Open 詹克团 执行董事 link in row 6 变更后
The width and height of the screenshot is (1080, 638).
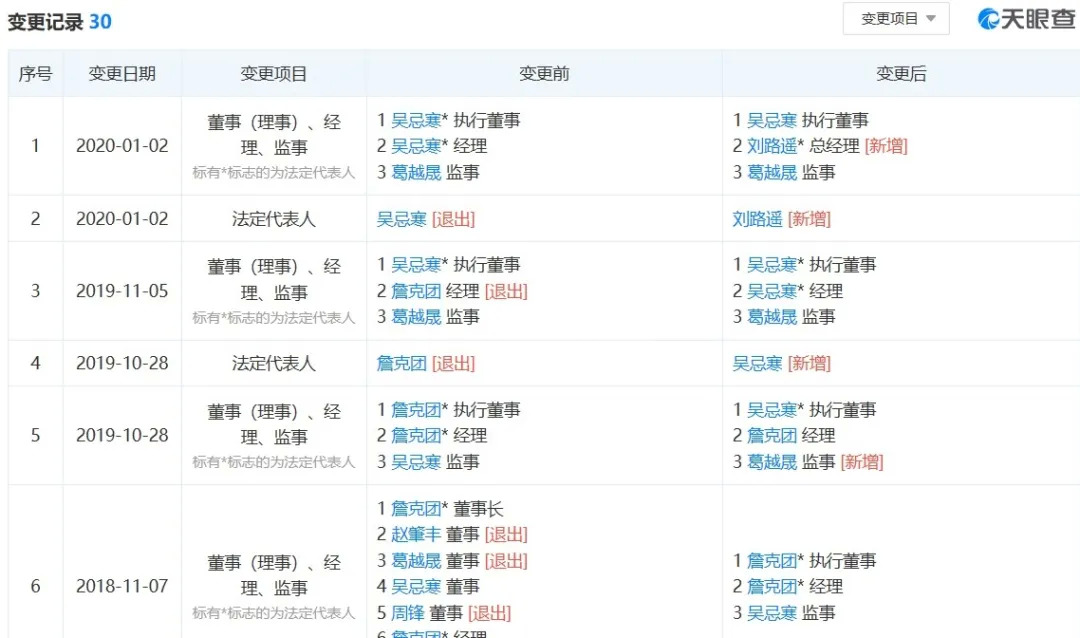(x=771, y=561)
